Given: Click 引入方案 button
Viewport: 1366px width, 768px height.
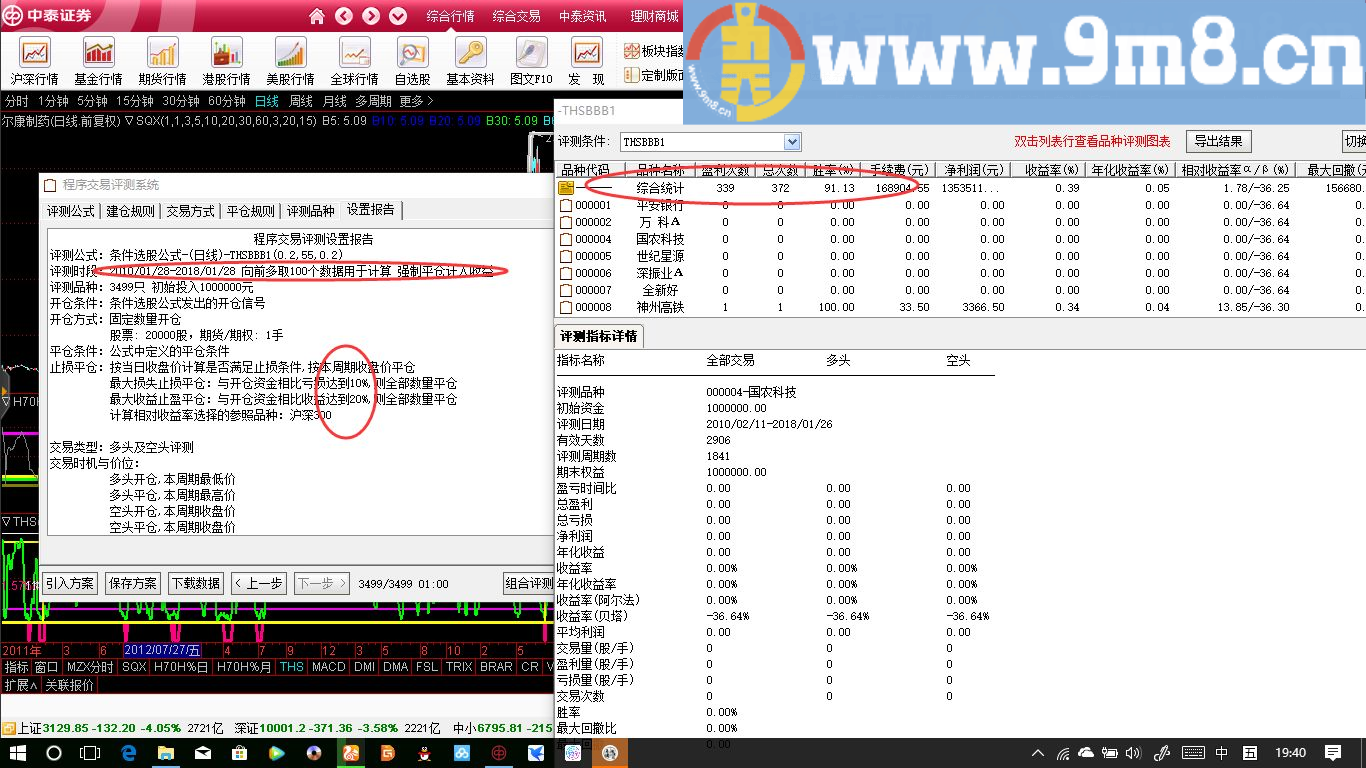Looking at the screenshot, I should pyautogui.click(x=70, y=583).
